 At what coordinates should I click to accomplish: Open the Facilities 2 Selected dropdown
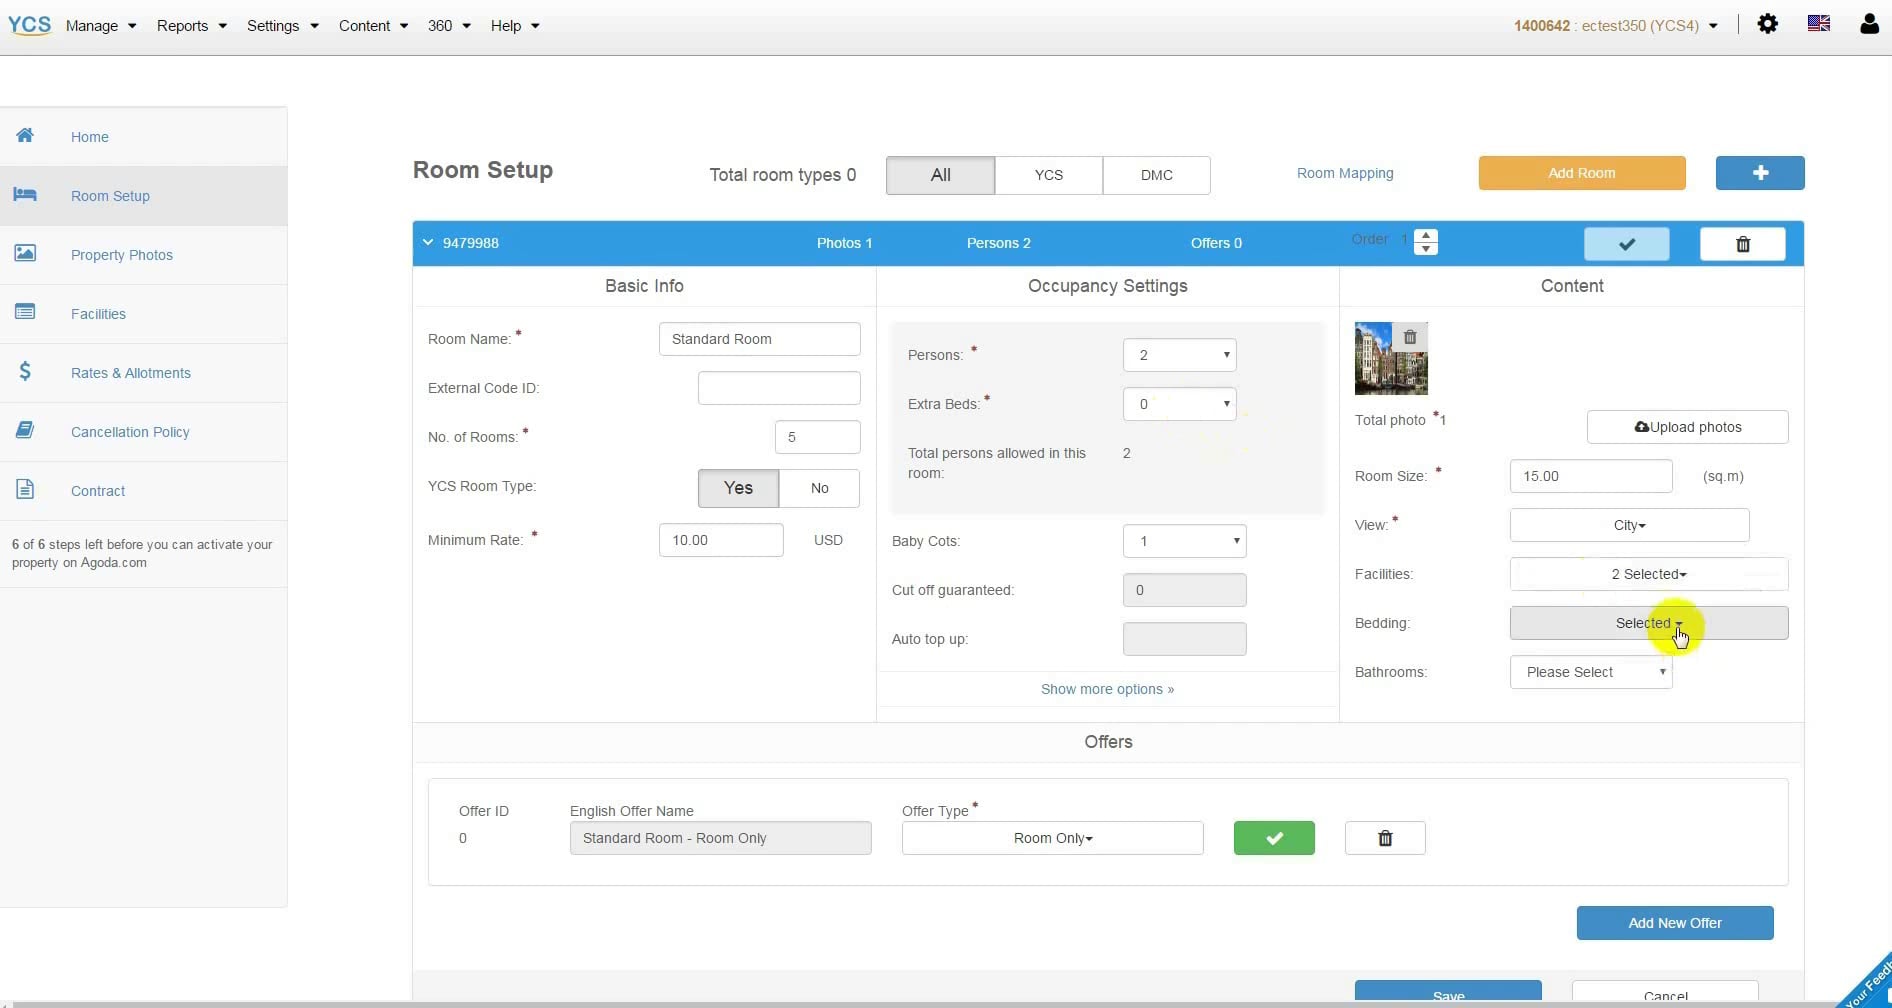tap(1649, 574)
